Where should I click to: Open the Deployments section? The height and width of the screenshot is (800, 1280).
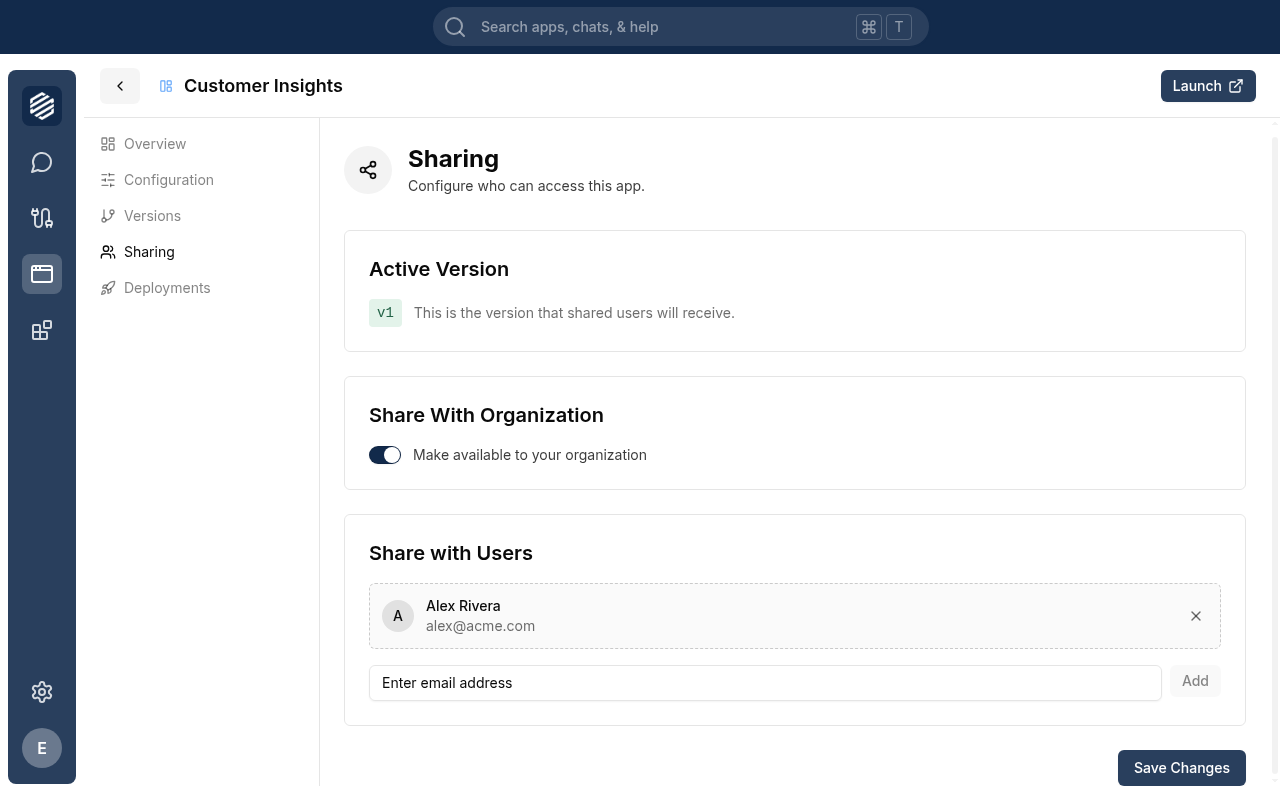pos(155,288)
